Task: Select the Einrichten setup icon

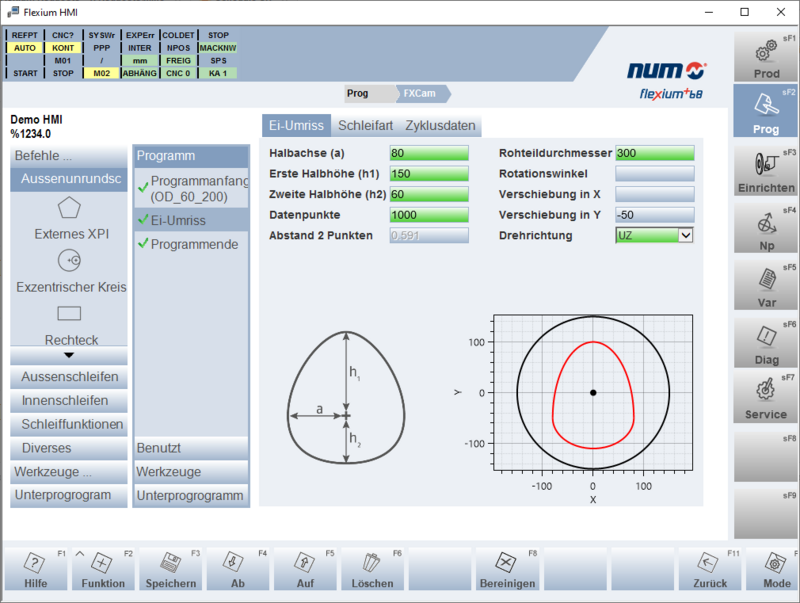Action: [x=765, y=170]
